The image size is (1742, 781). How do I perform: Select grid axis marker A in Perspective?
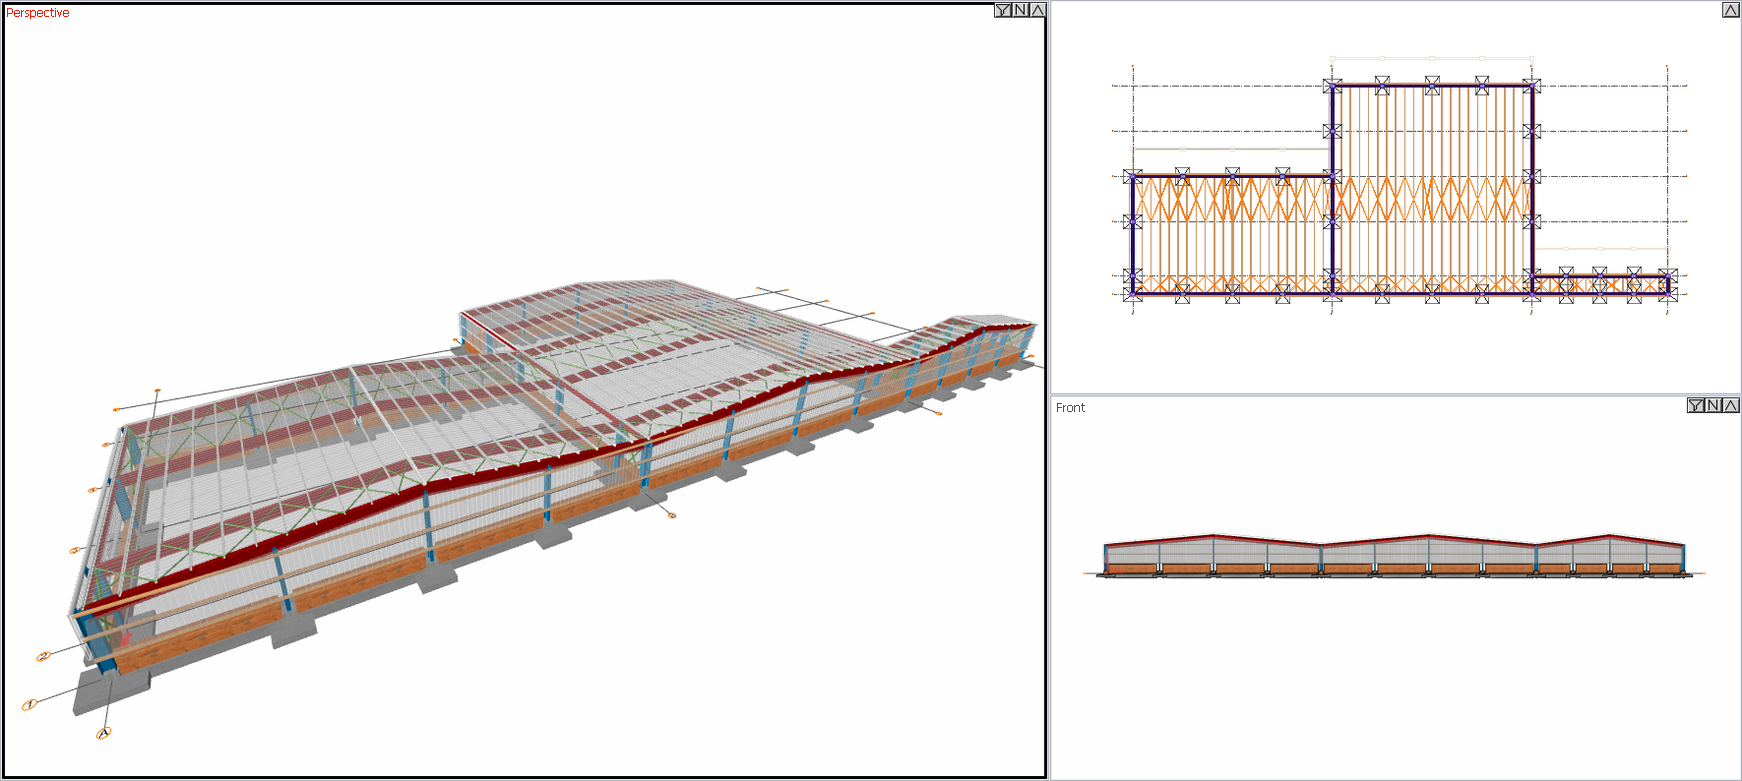coord(103,734)
